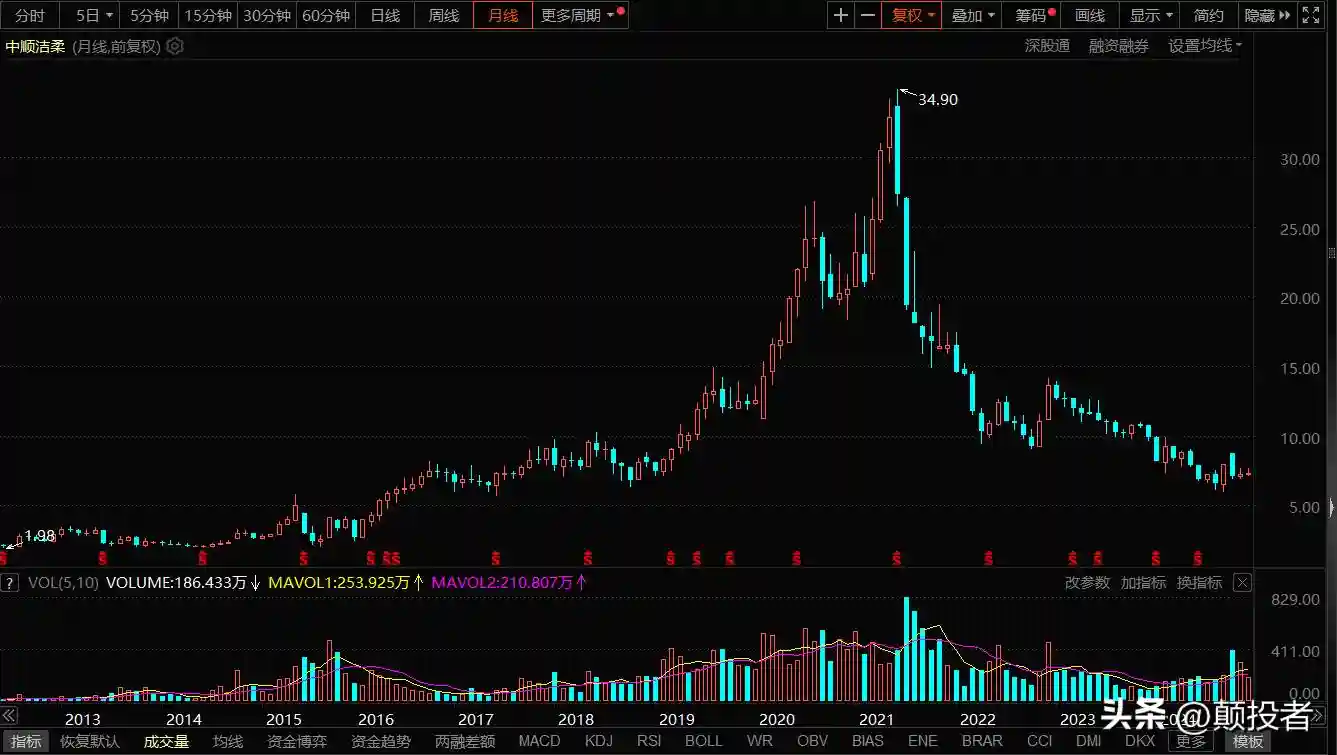The height and width of the screenshot is (755, 1337).
Task: Open the 复权 adjustment dropdown
Action: point(912,15)
